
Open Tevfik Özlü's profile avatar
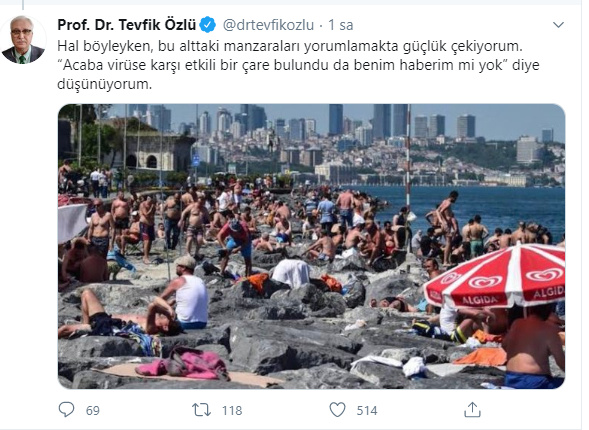[x=23, y=40]
